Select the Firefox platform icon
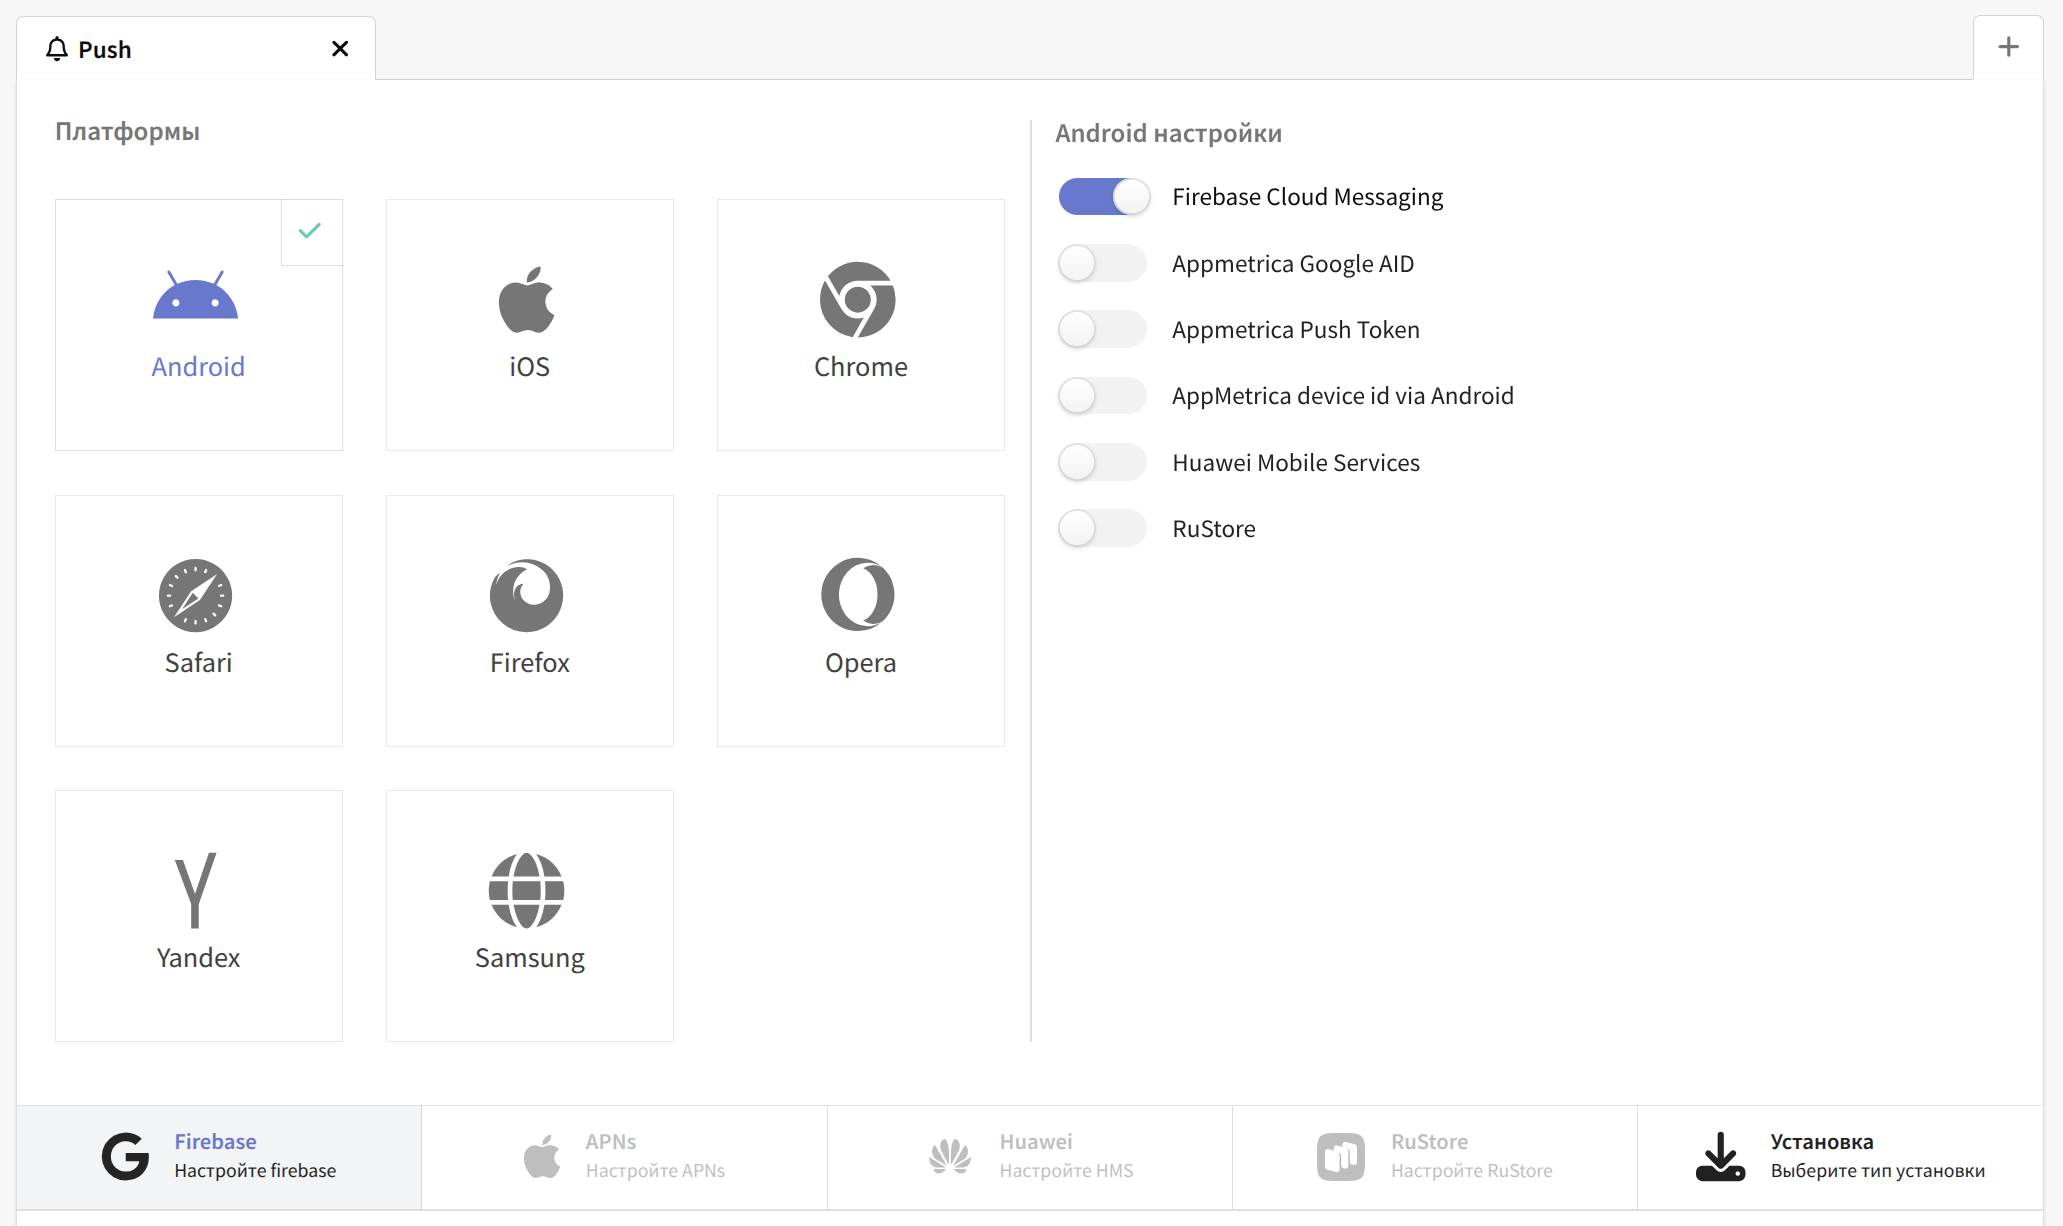This screenshot has height=1226, width=2063. [x=527, y=595]
